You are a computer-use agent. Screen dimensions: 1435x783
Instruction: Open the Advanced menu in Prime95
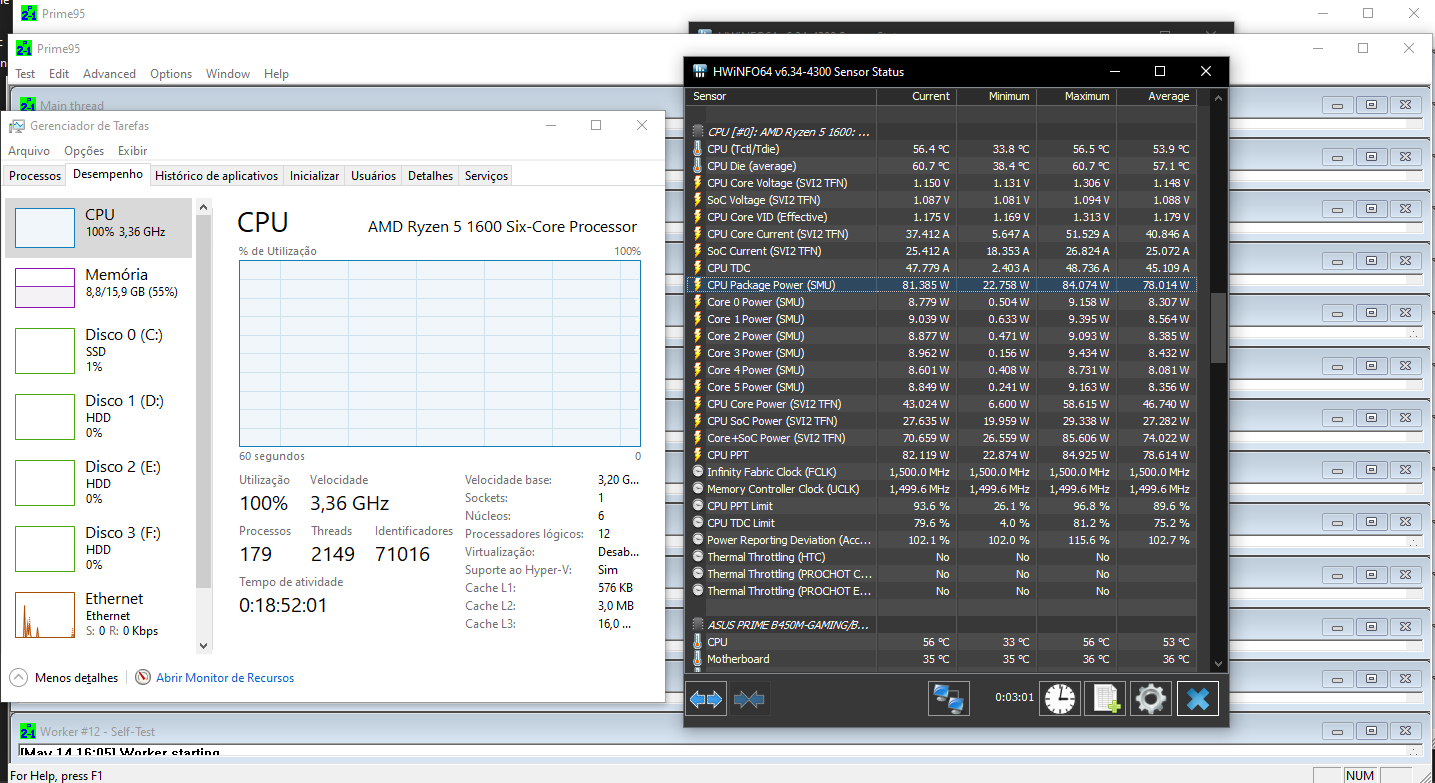point(109,74)
